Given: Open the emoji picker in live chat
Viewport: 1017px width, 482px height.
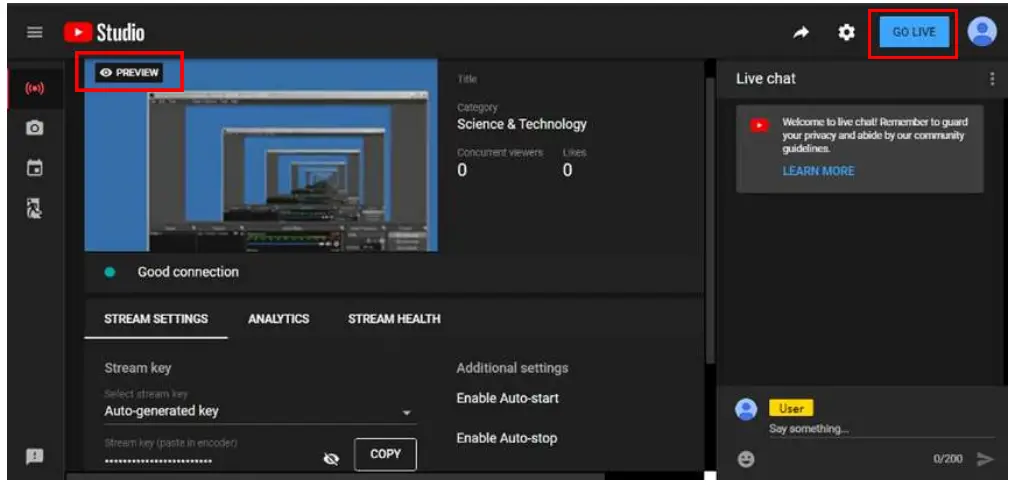Looking at the screenshot, I should 747,459.
